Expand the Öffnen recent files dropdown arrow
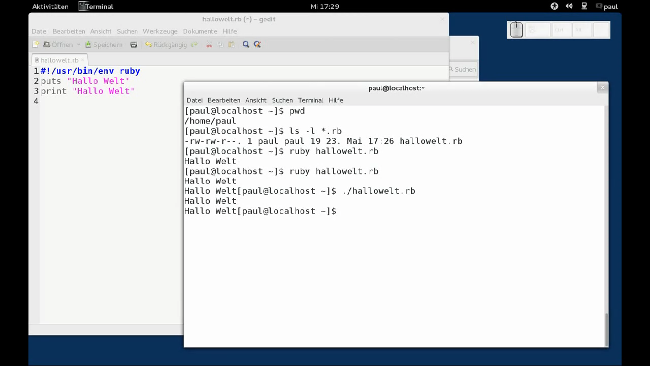The image size is (650, 366). (78, 44)
